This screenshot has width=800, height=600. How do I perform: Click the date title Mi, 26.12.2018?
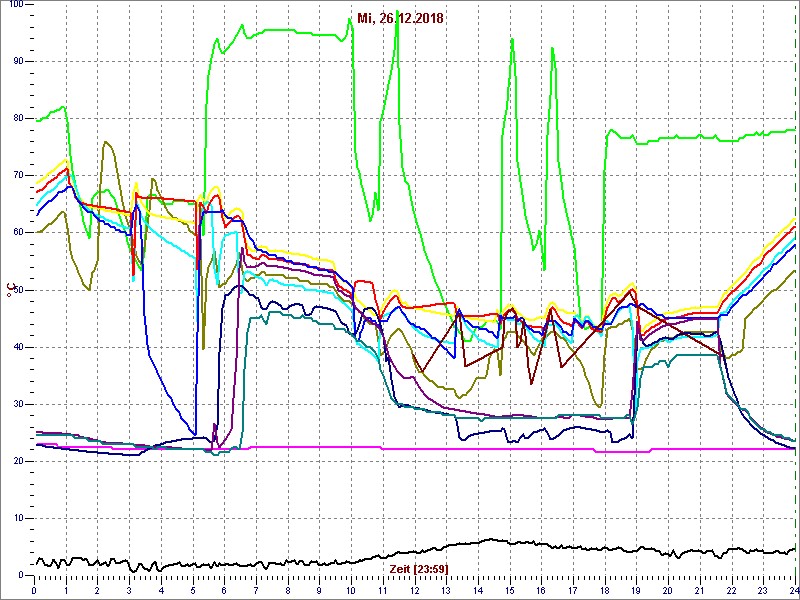point(400,18)
